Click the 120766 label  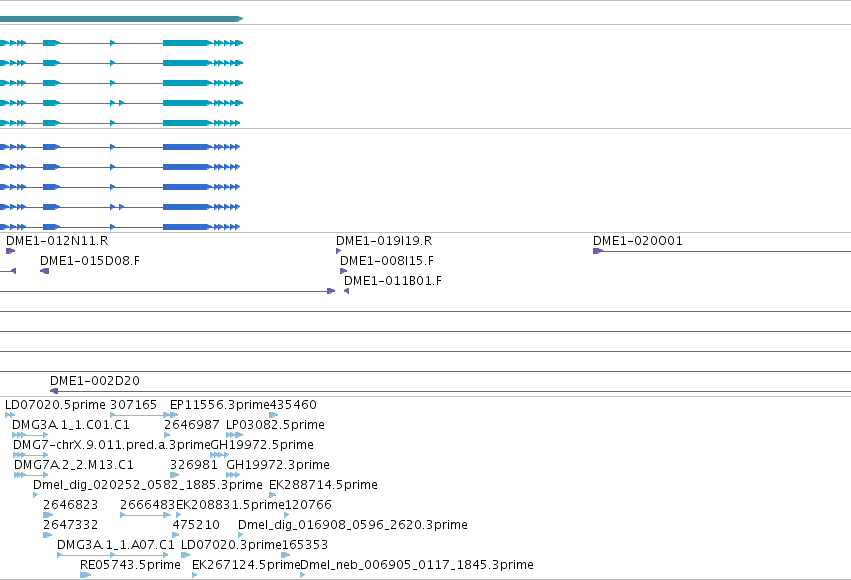[308, 505]
